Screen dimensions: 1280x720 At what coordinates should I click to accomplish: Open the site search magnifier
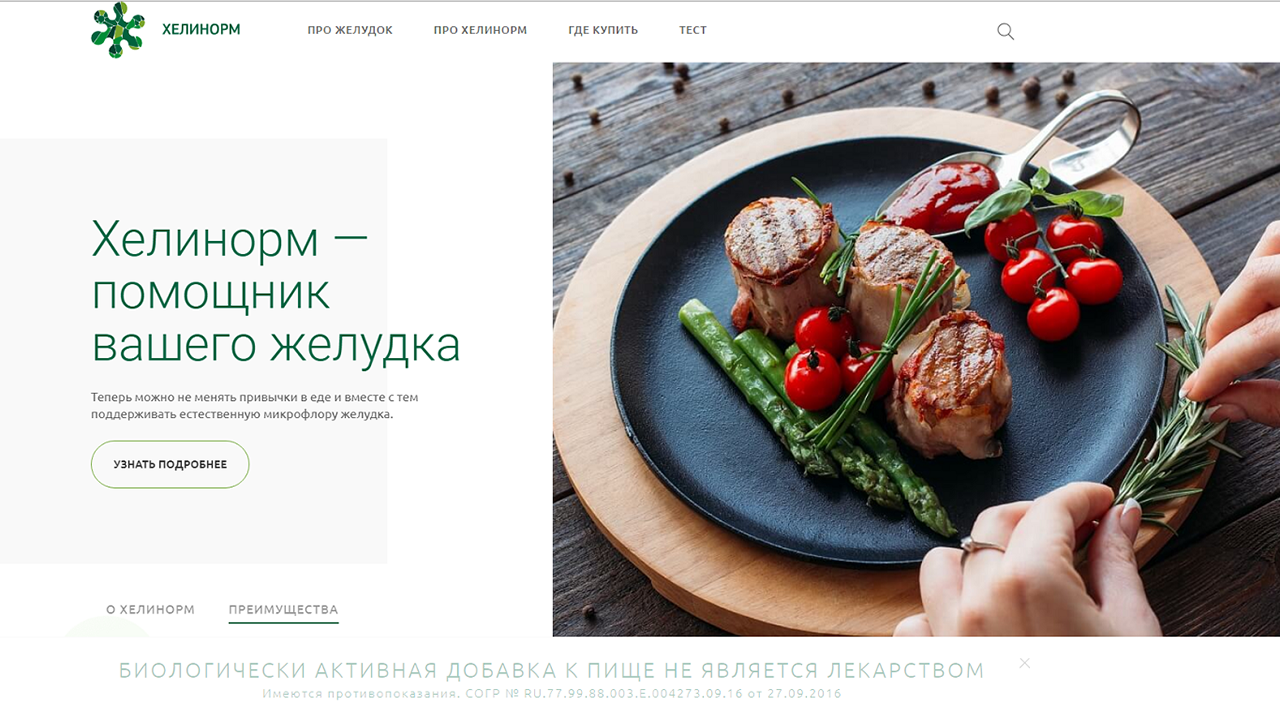(x=1005, y=31)
